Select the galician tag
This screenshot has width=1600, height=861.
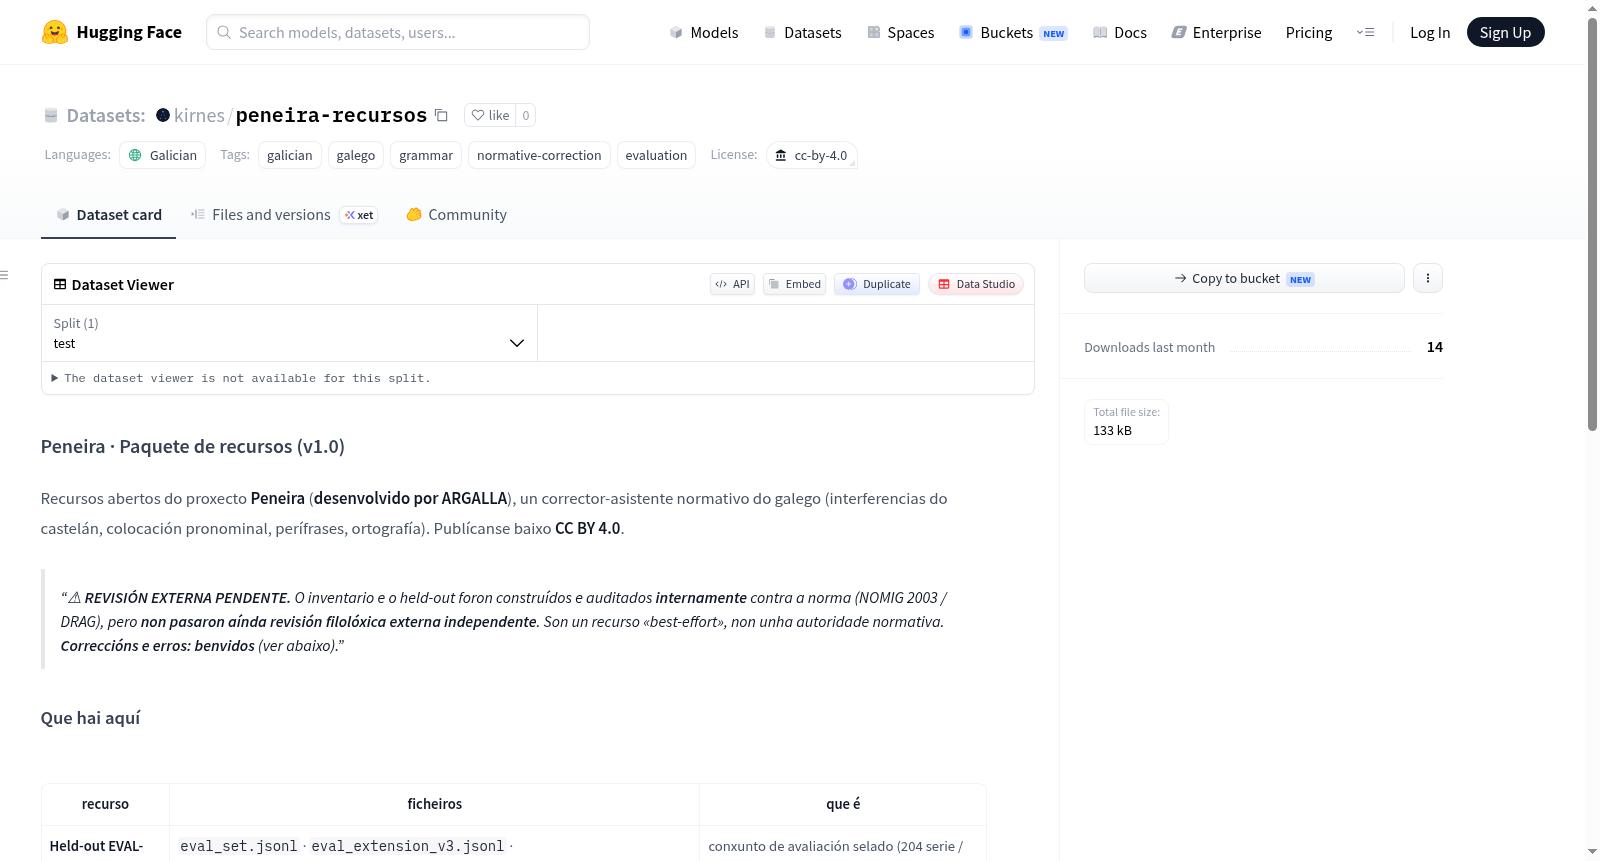[290, 155]
